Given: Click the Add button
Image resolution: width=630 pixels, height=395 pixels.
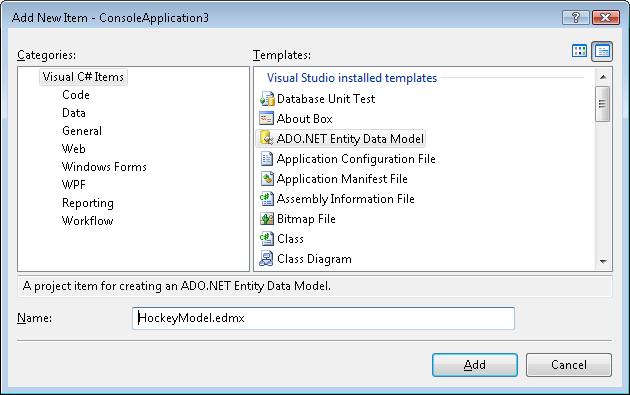Looking at the screenshot, I should point(475,365).
